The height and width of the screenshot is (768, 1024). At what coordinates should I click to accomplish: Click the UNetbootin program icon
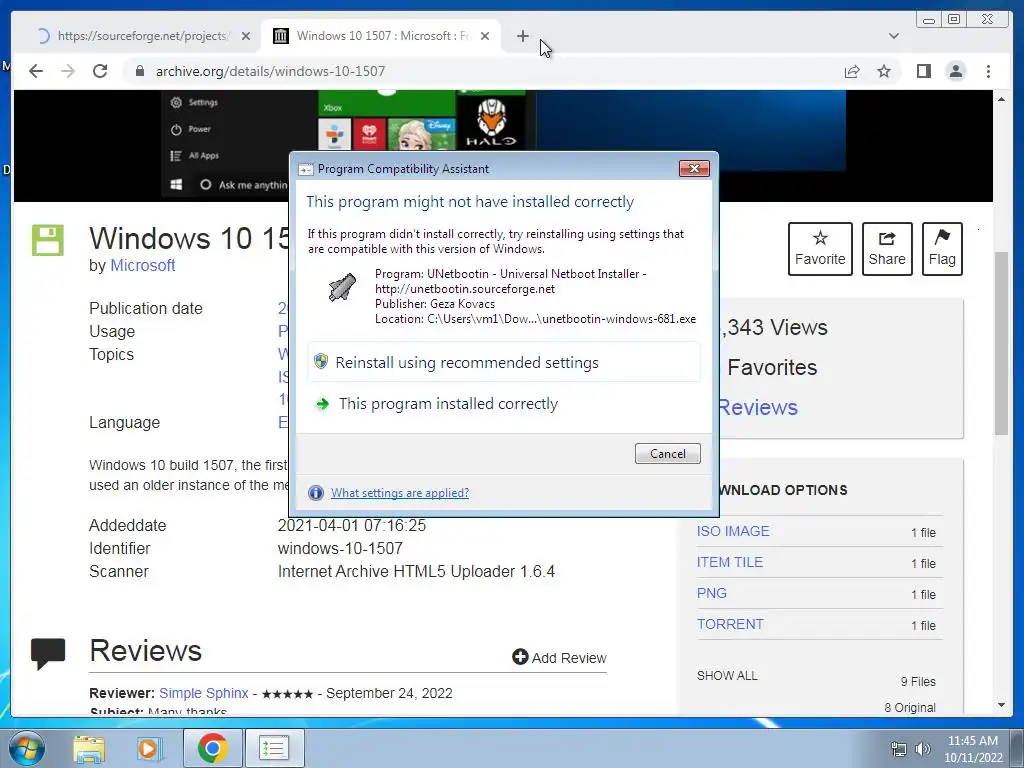click(342, 287)
